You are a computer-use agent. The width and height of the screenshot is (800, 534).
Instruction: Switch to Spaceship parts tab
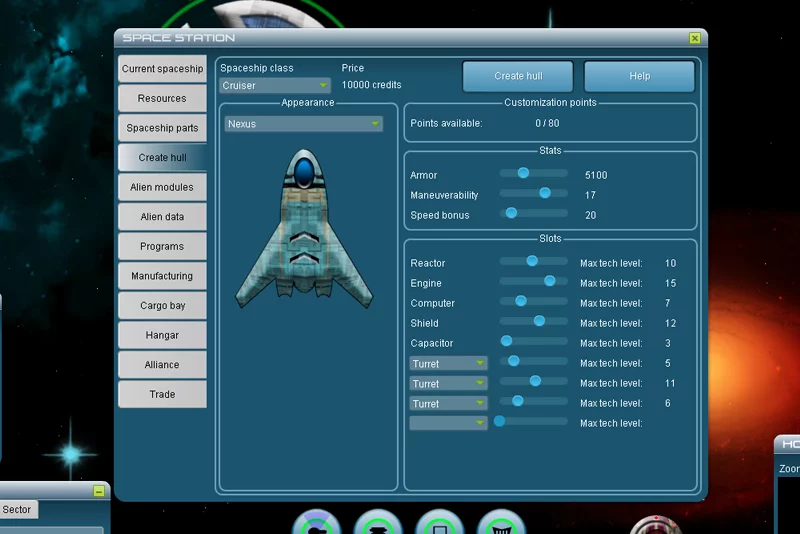pyautogui.click(x=162, y=128)
